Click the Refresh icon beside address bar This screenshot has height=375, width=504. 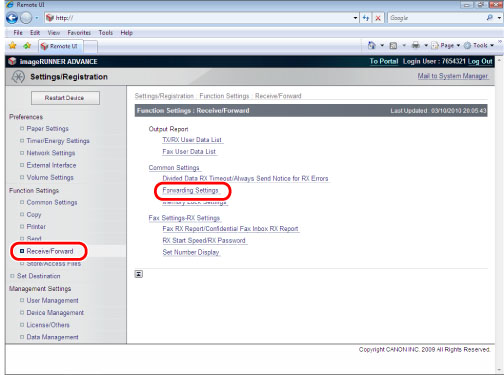coord(366,18)
